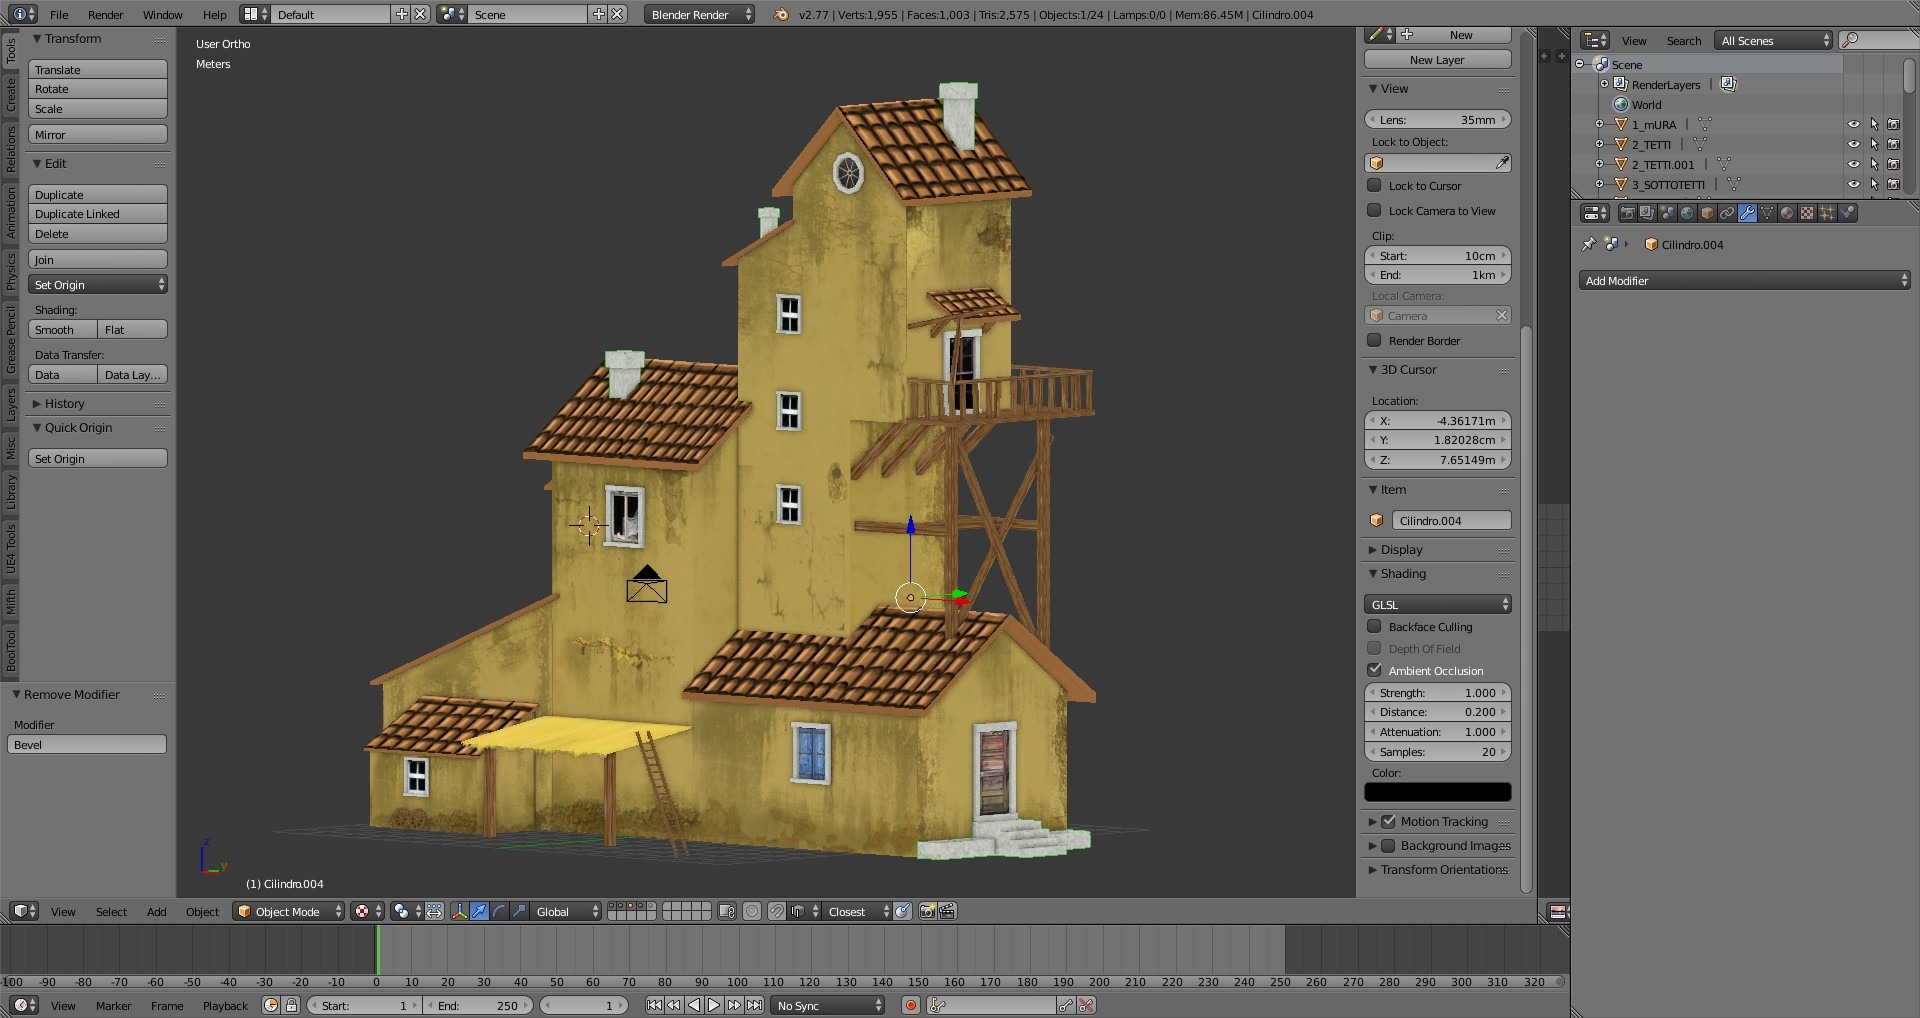Toggle the 3D manipulator widget icon

coord(459,911)
